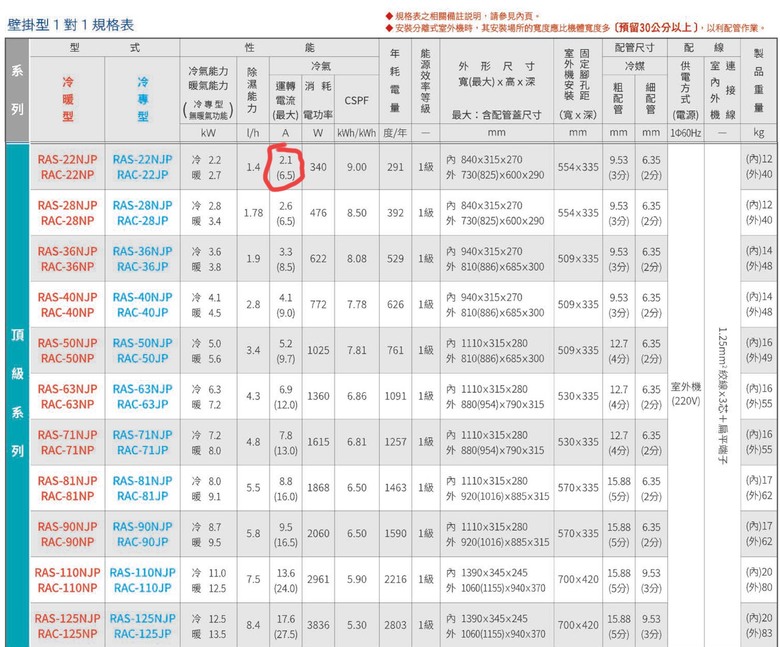Click the CSPF column header
Screen dimensions: 780x647
[357, 100]
